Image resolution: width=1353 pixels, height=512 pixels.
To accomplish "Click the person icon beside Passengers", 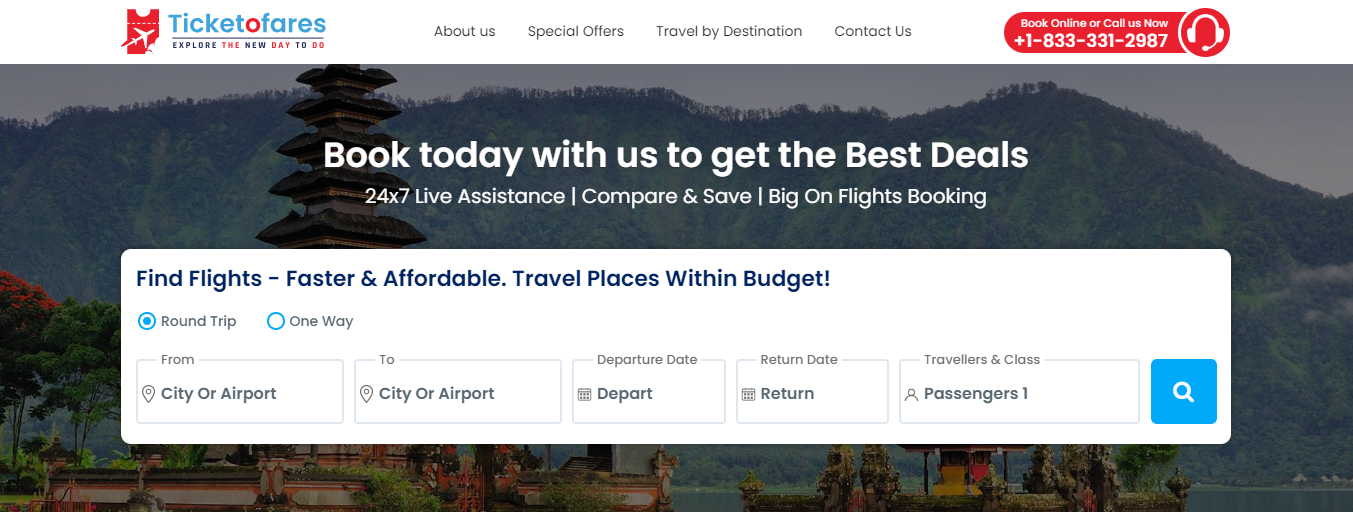I will tap(911, 395).
